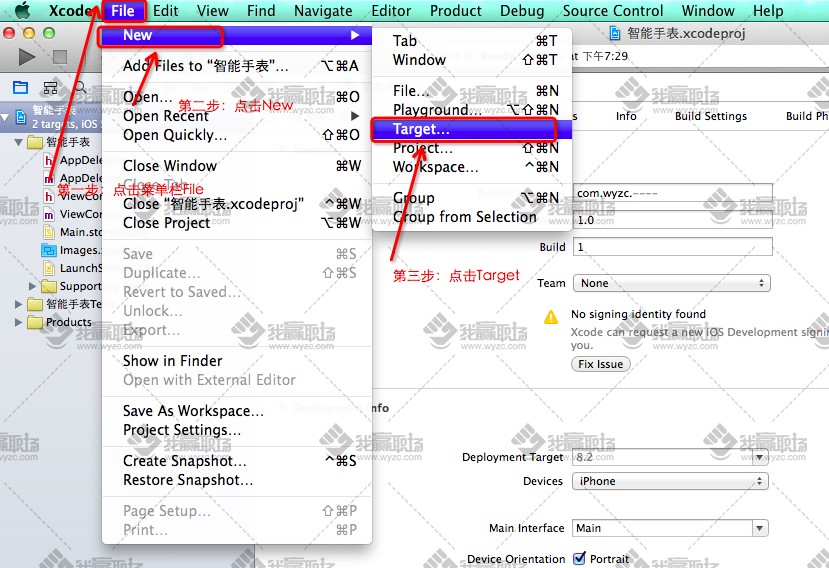Switch to the Build Settings tab
Viewport: 829px width, 568px height.
tap(711, 116)
